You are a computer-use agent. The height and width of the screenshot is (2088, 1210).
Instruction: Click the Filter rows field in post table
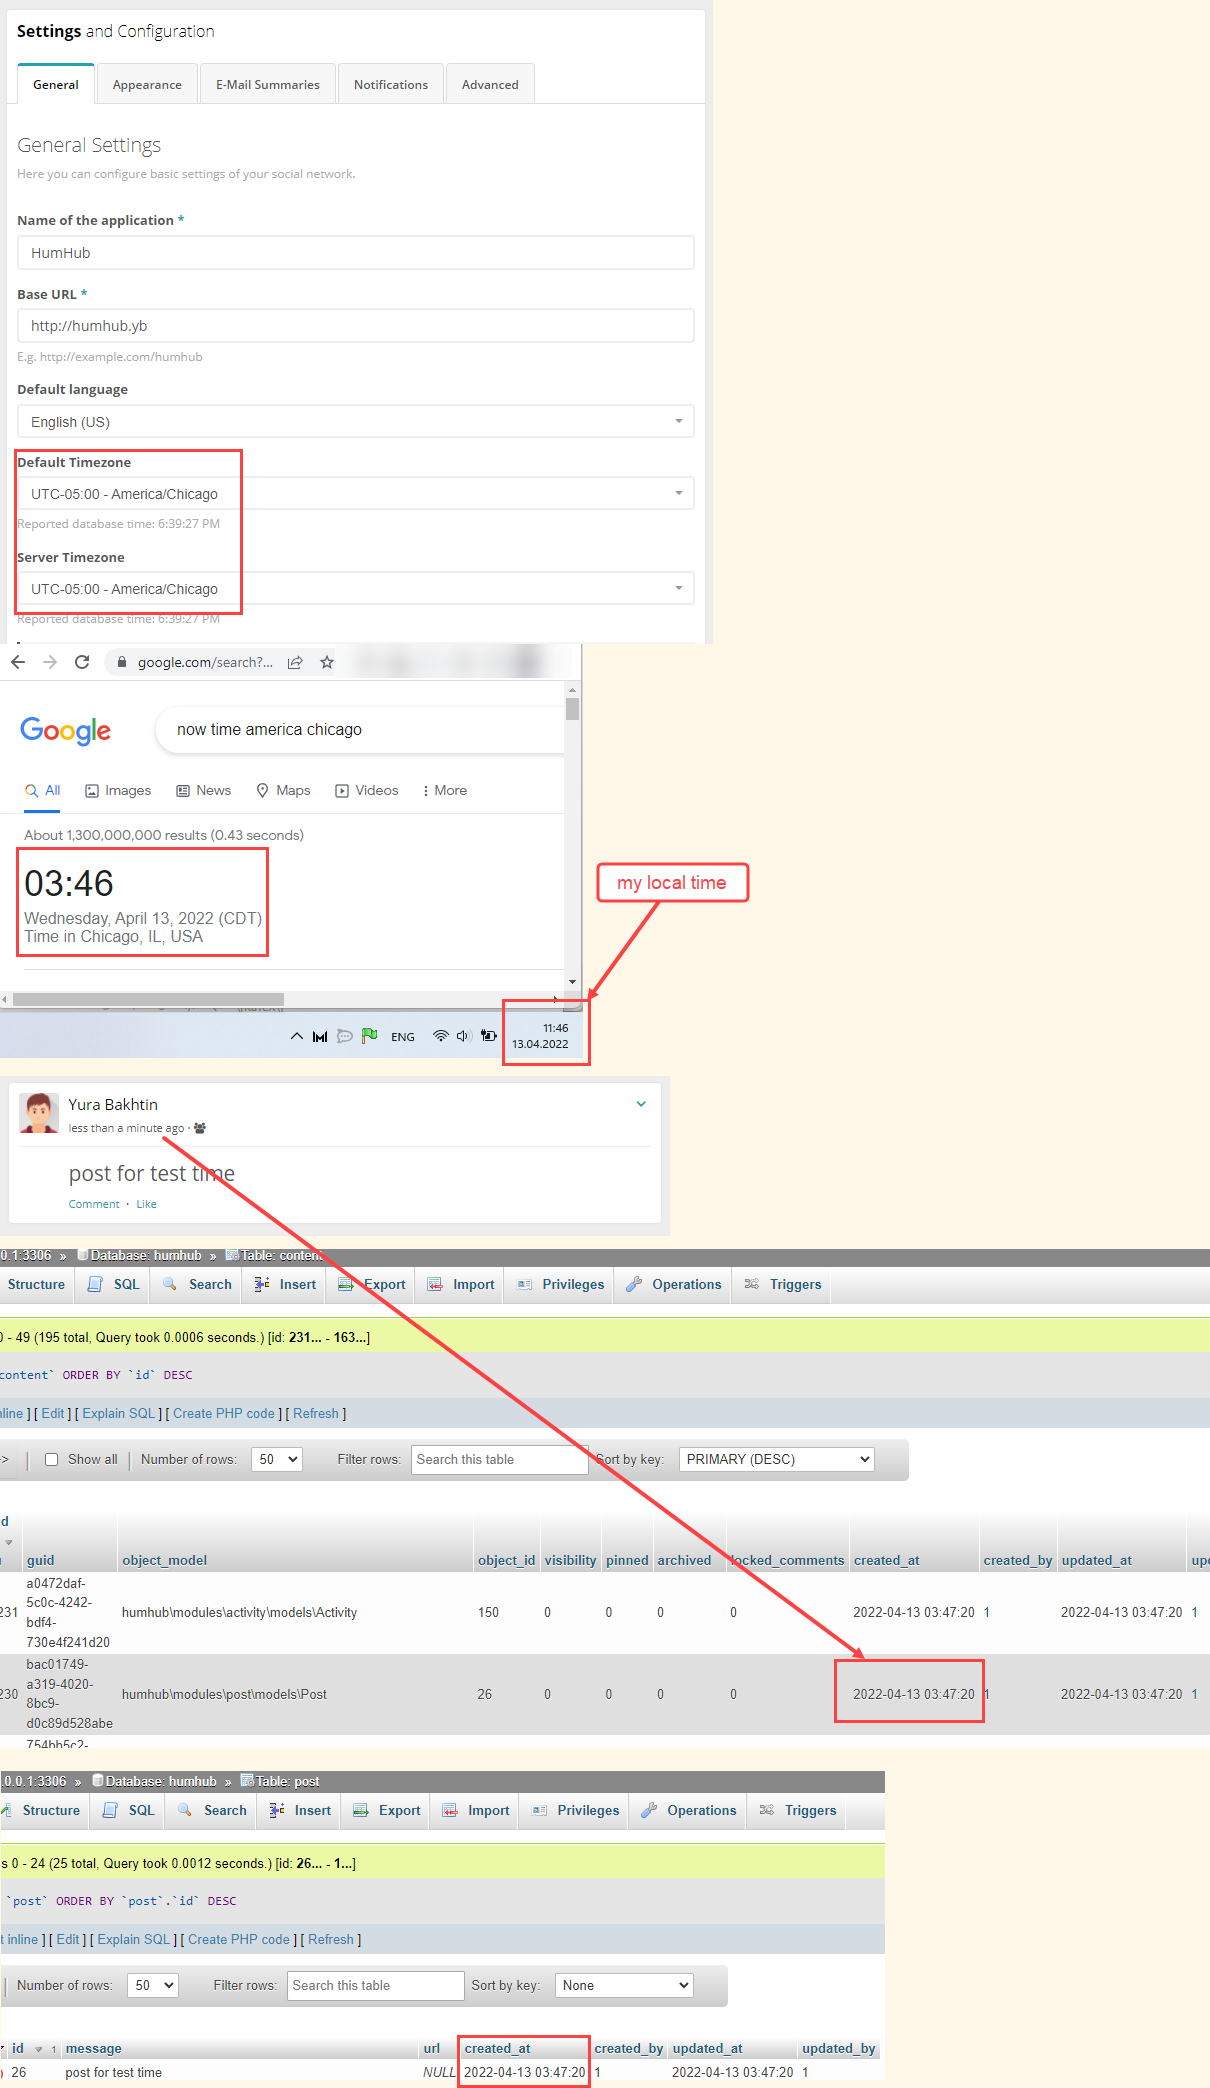(x=376, y=1986)
